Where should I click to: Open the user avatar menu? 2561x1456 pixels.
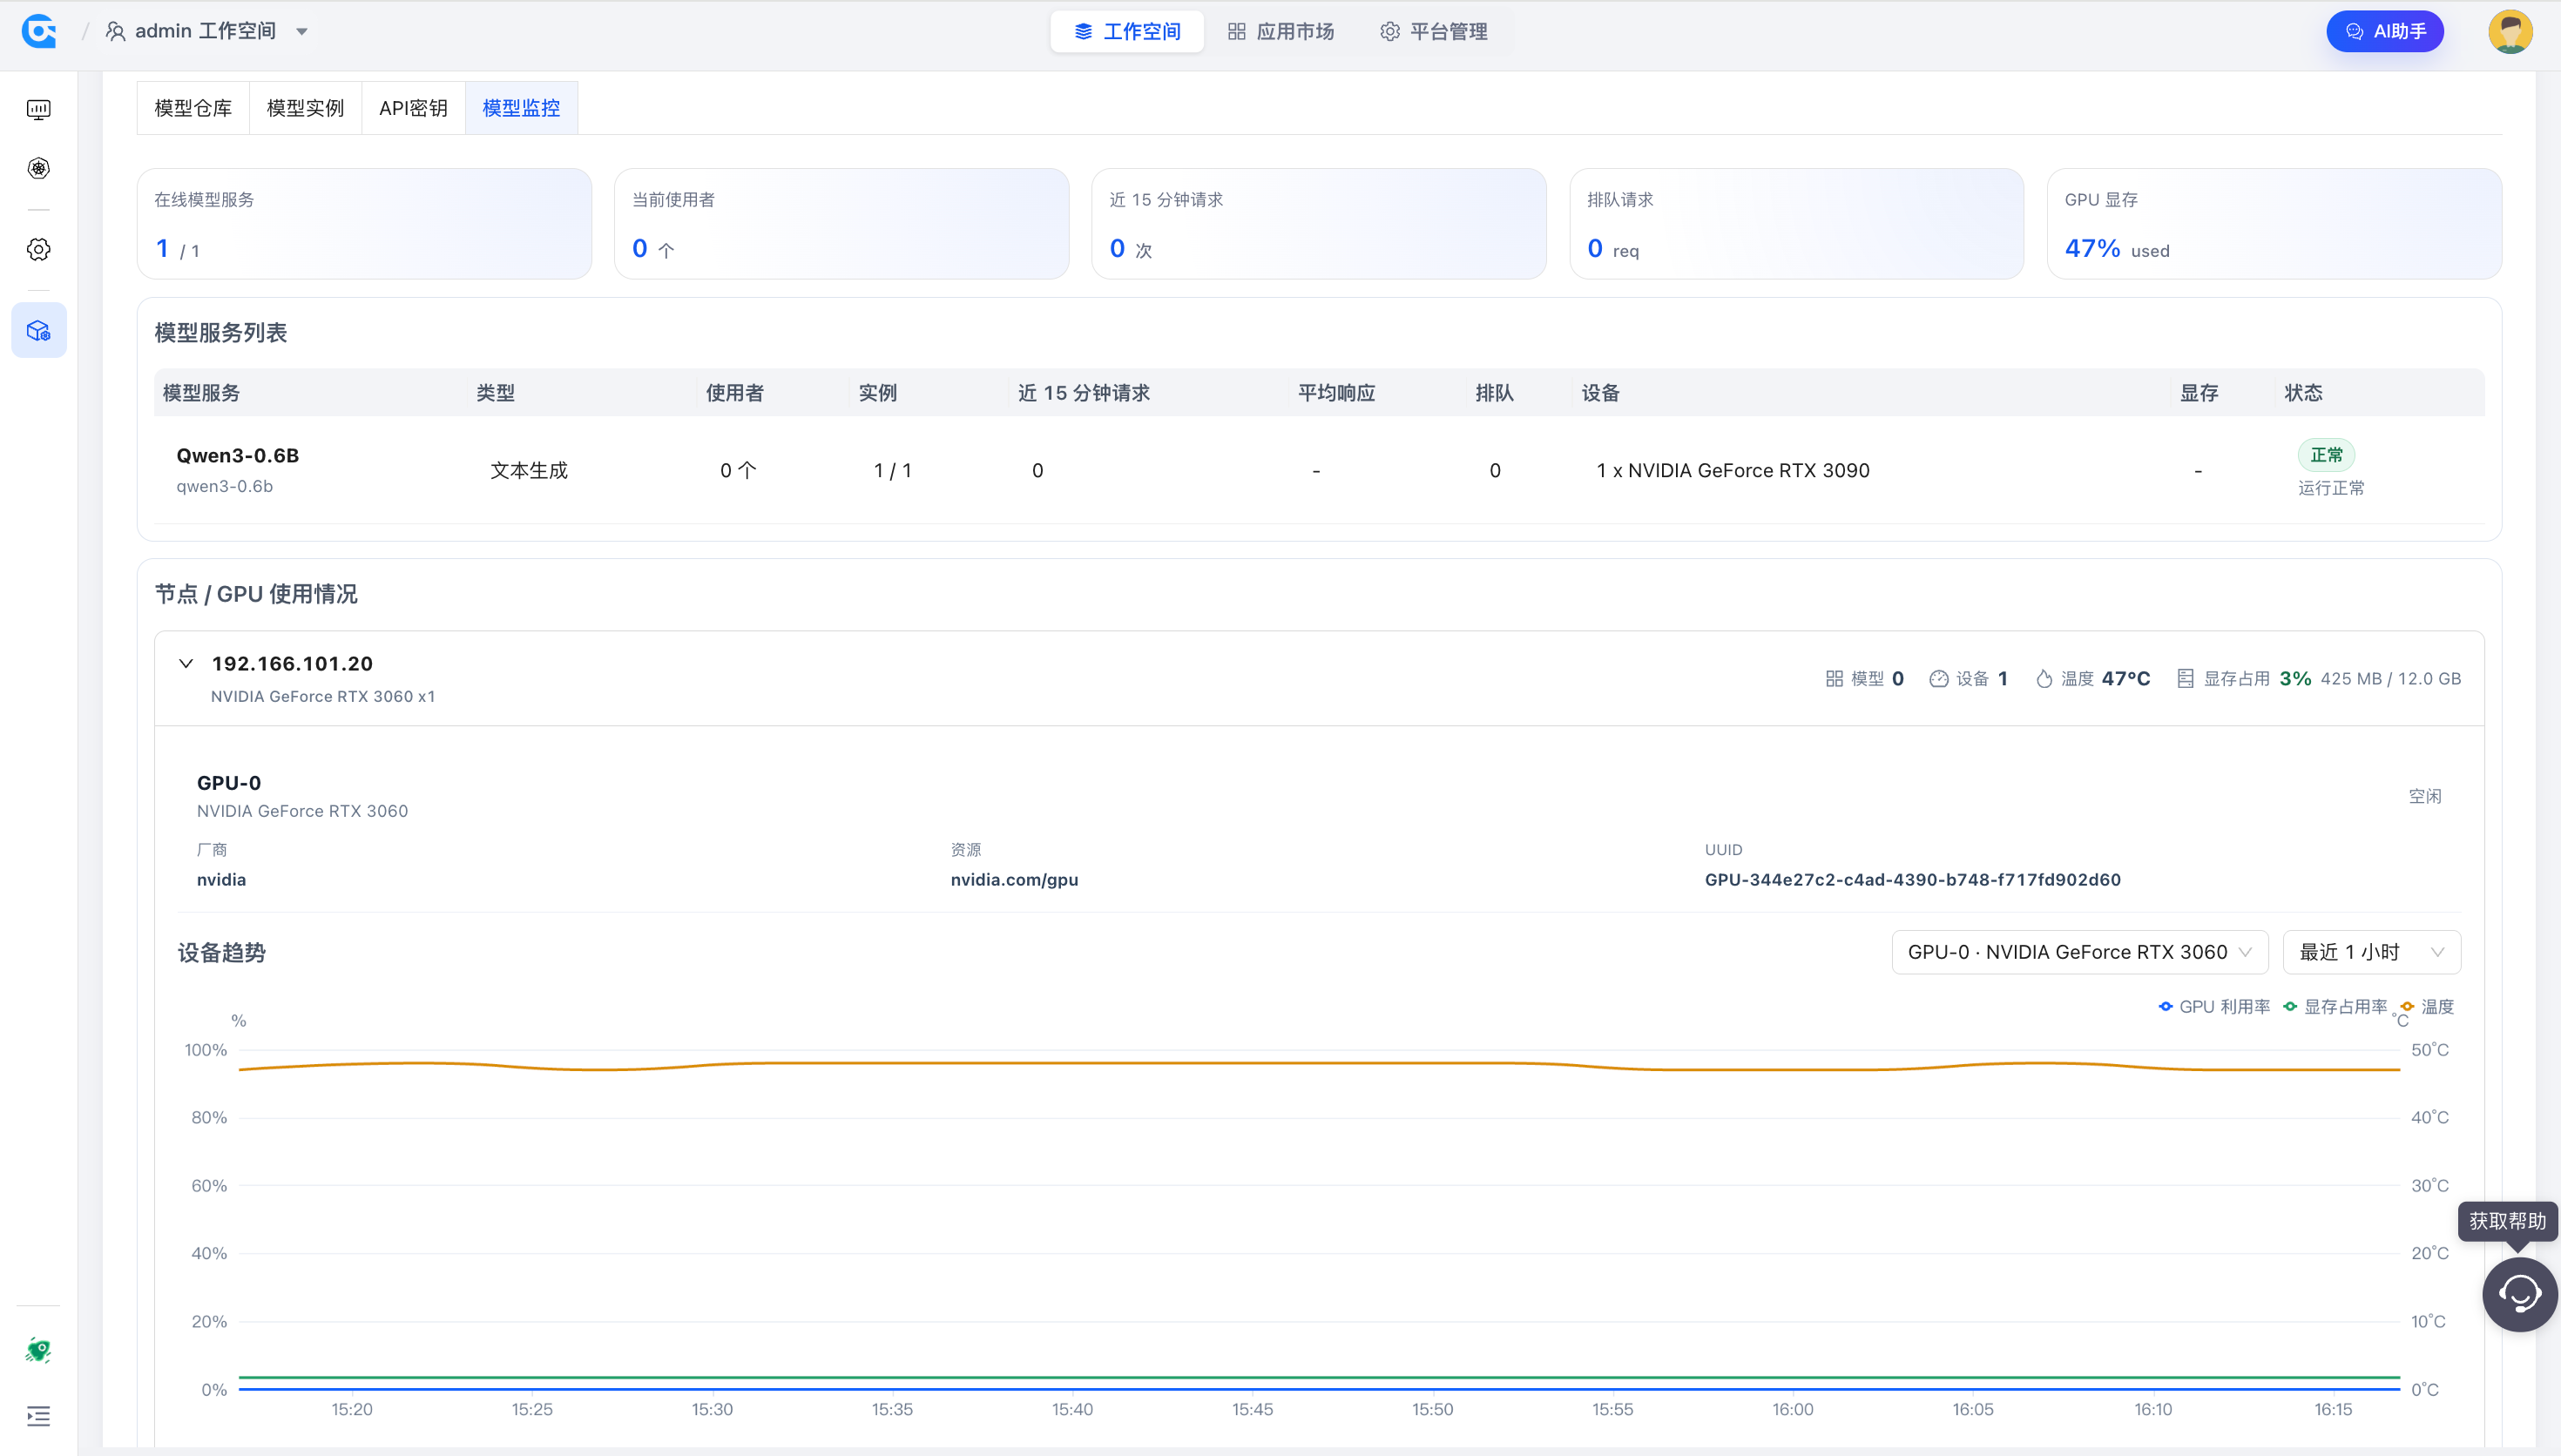click(2510, 31)
